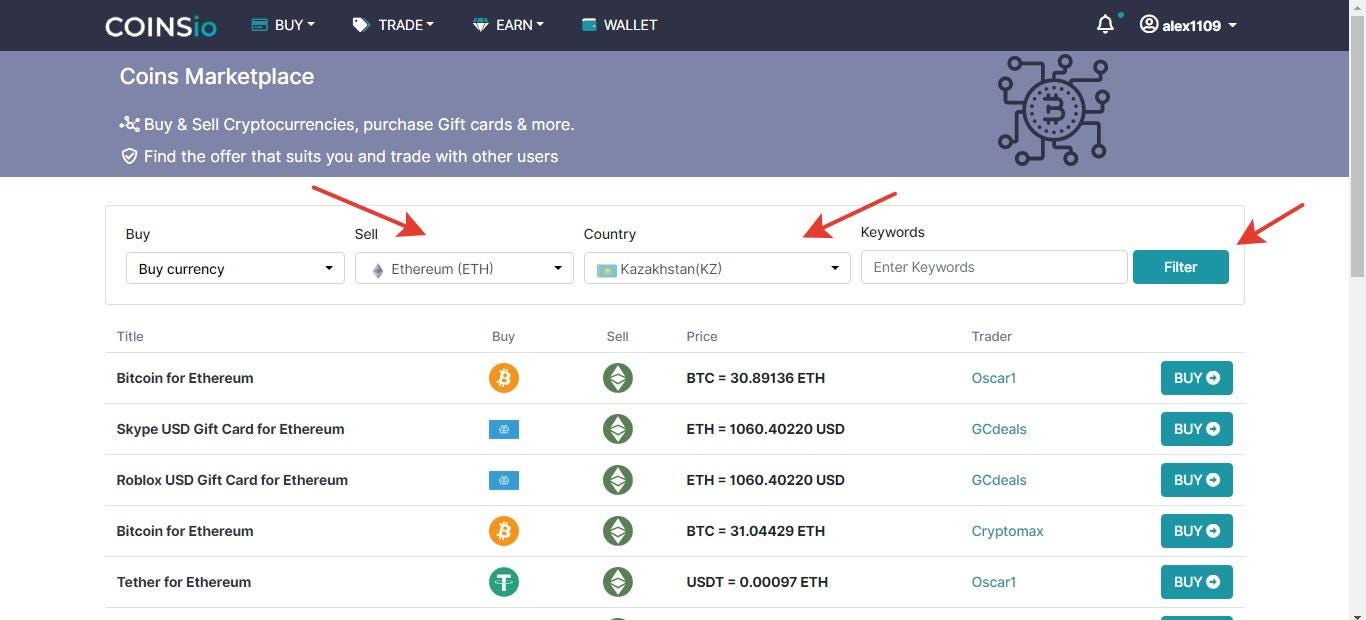Click Ethereum icon in Tether for Ethereum row
Viewport: 1366px width, 620px height.
(618, 582)
